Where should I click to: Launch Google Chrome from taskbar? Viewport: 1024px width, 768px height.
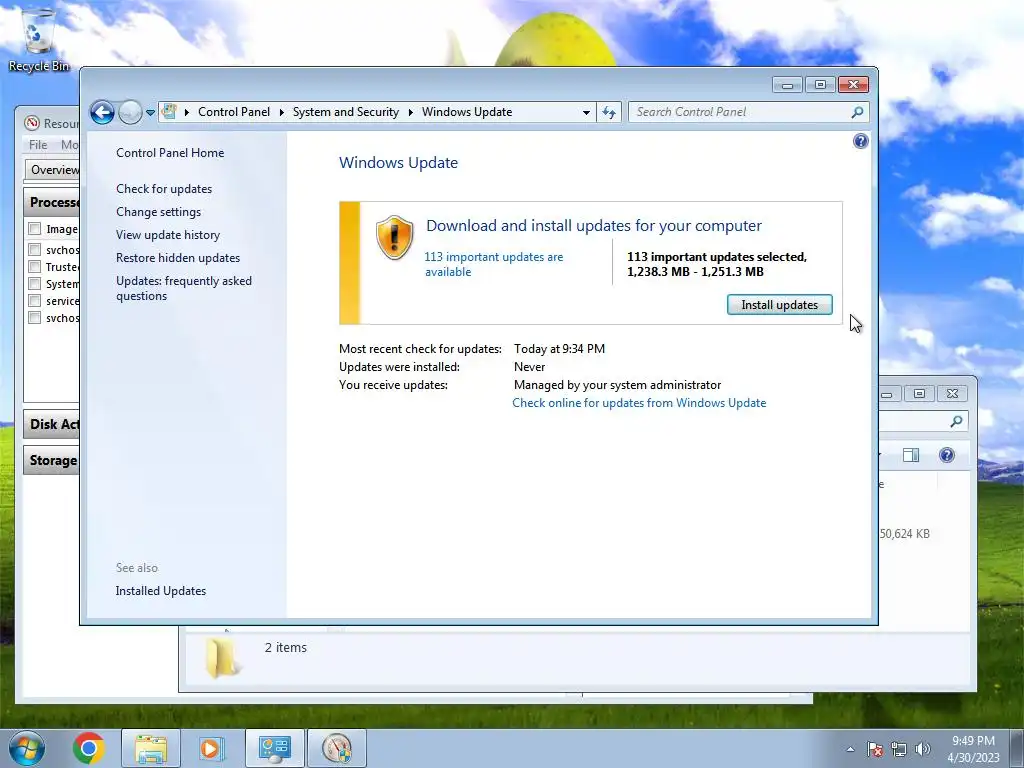click(x=89, y=748)
